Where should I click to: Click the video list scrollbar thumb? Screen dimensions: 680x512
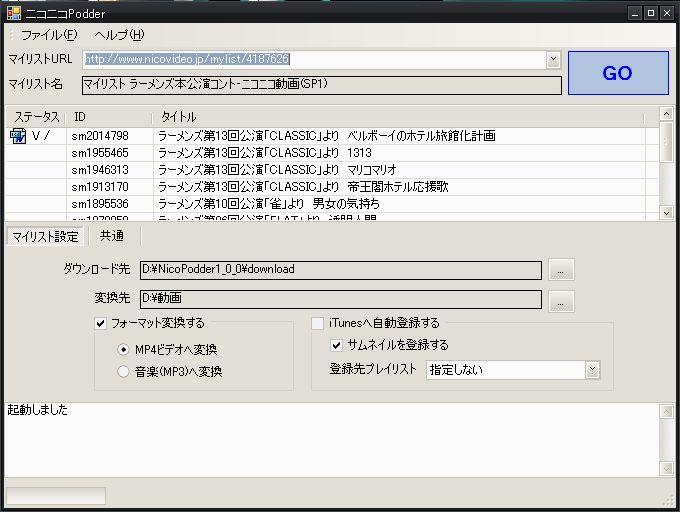[x=666, y=142]
